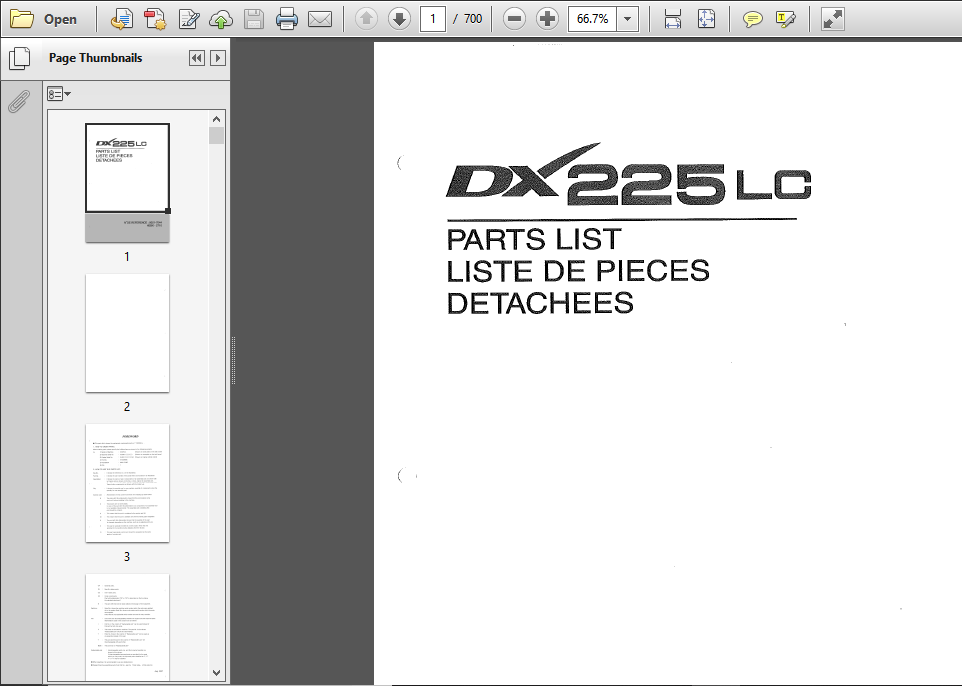Click the Open folder icon
Viewport: 962px width, 686px height.
pos(22,19)
